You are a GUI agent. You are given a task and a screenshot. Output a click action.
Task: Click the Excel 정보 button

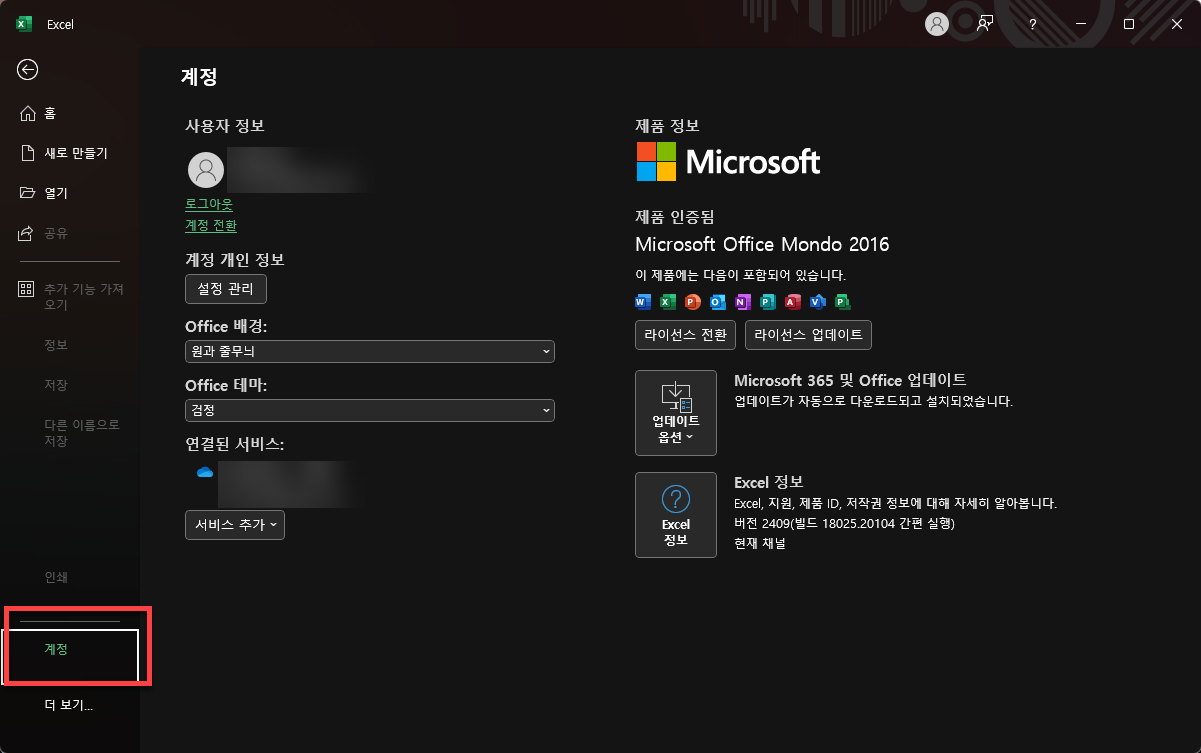click(676, 514)
